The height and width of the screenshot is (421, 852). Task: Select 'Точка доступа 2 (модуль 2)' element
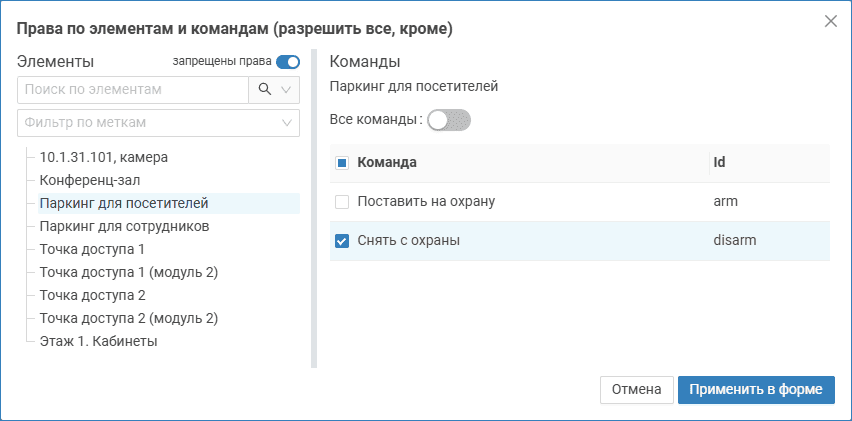[x=128, y=319]
